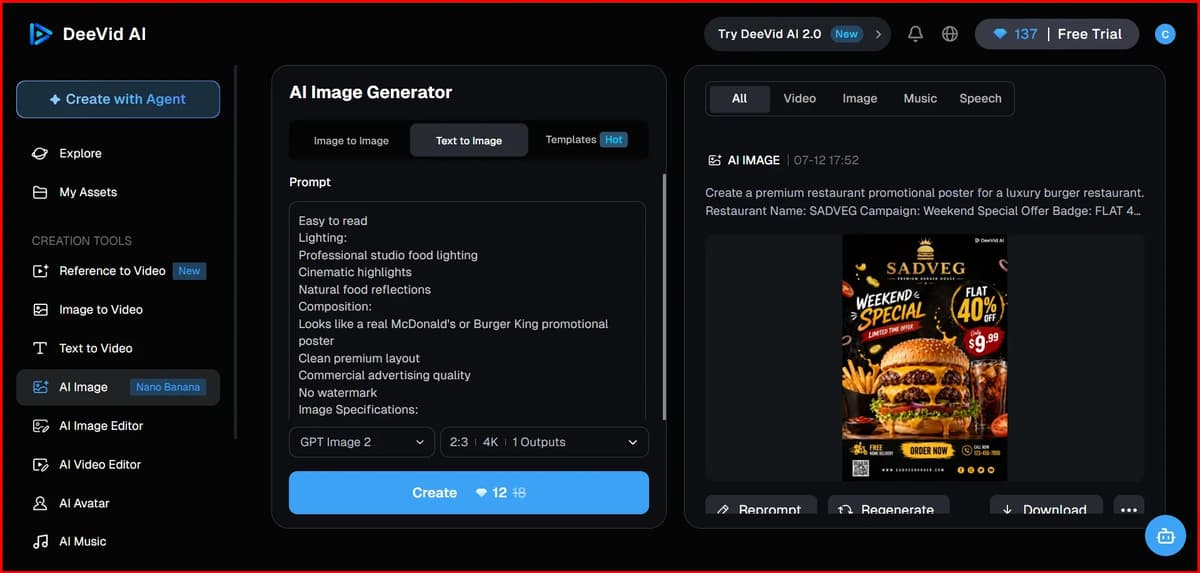This screenshot has width=1200, height=573.
Task: Open AI Music tool
Action: pos(118,541)
